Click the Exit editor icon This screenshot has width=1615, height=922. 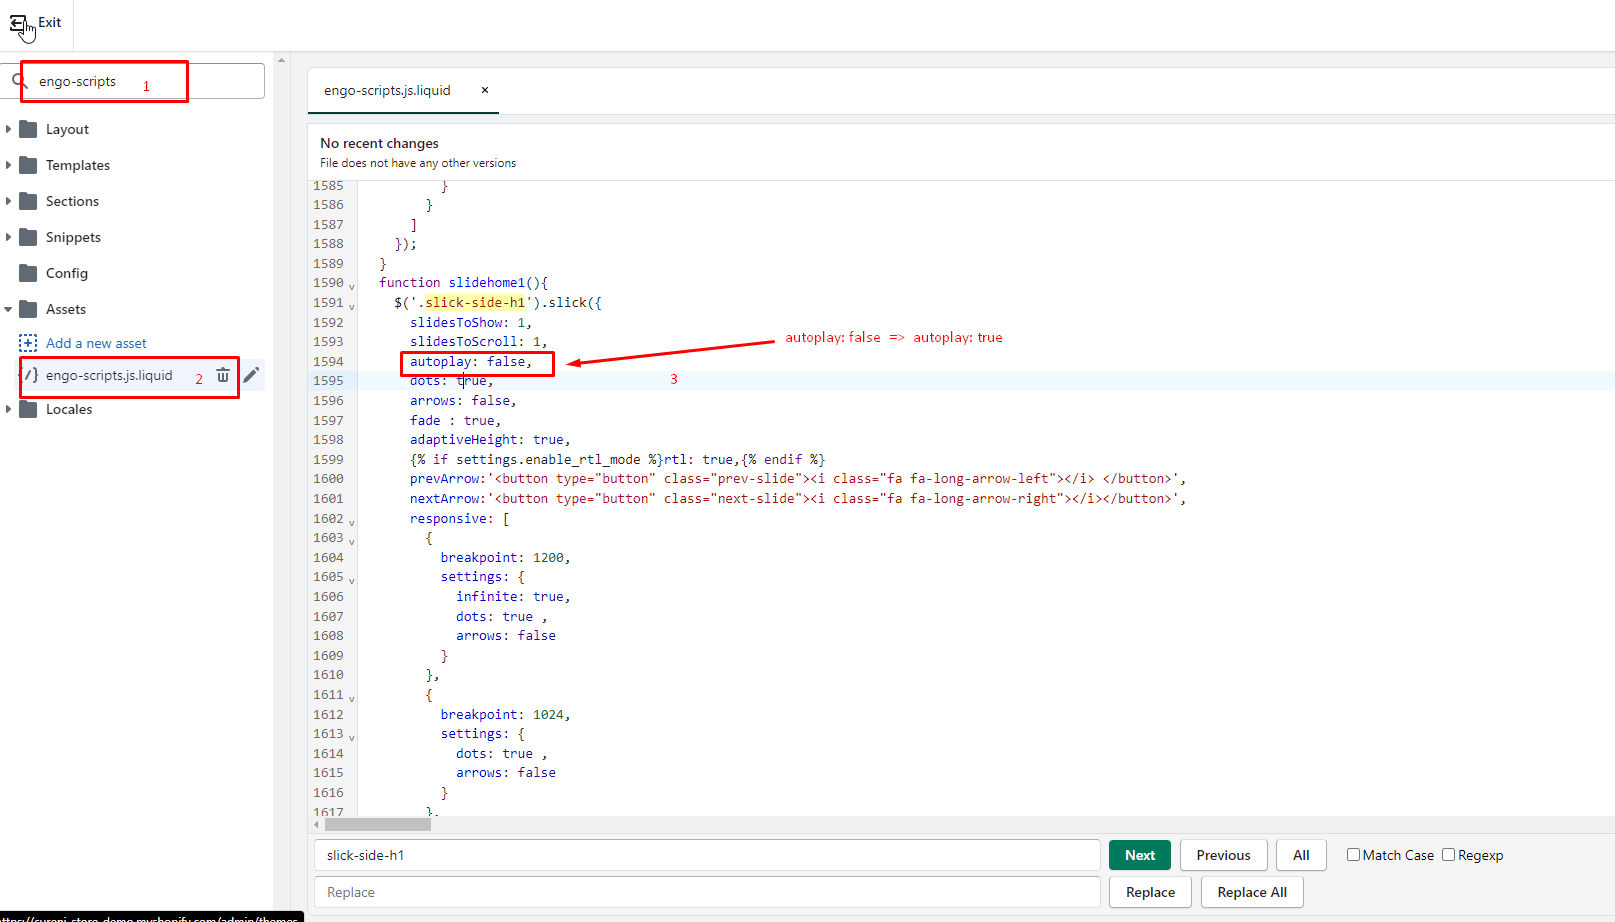point(18,23)
